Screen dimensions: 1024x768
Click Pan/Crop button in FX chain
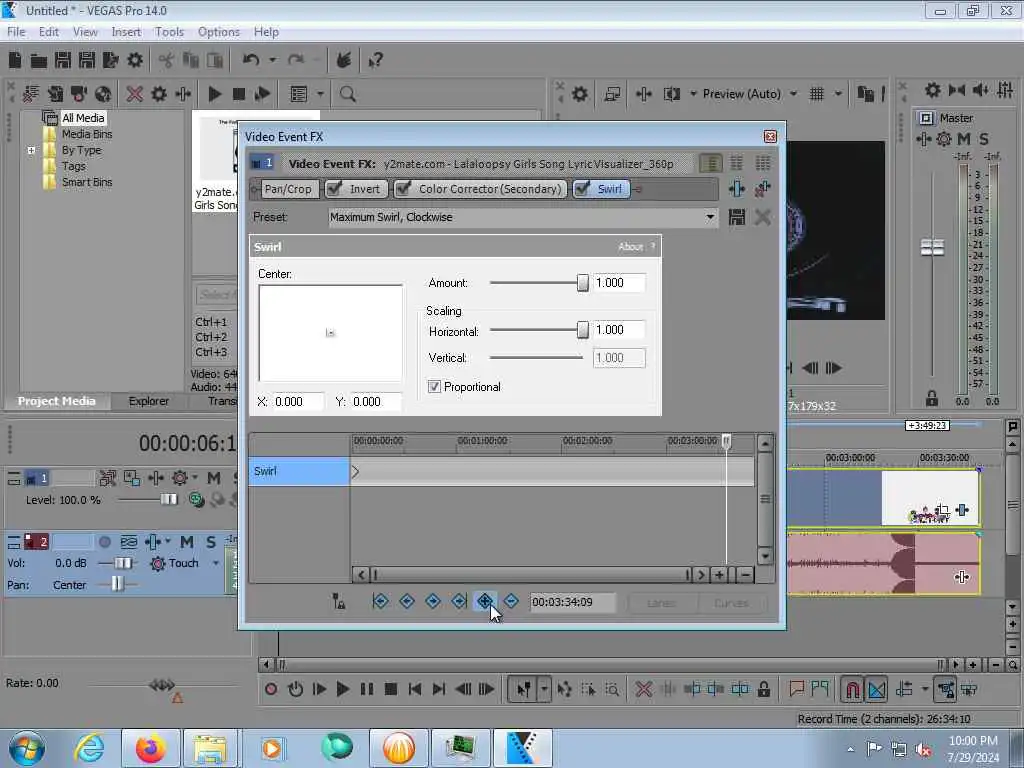[x=288, y=189]
